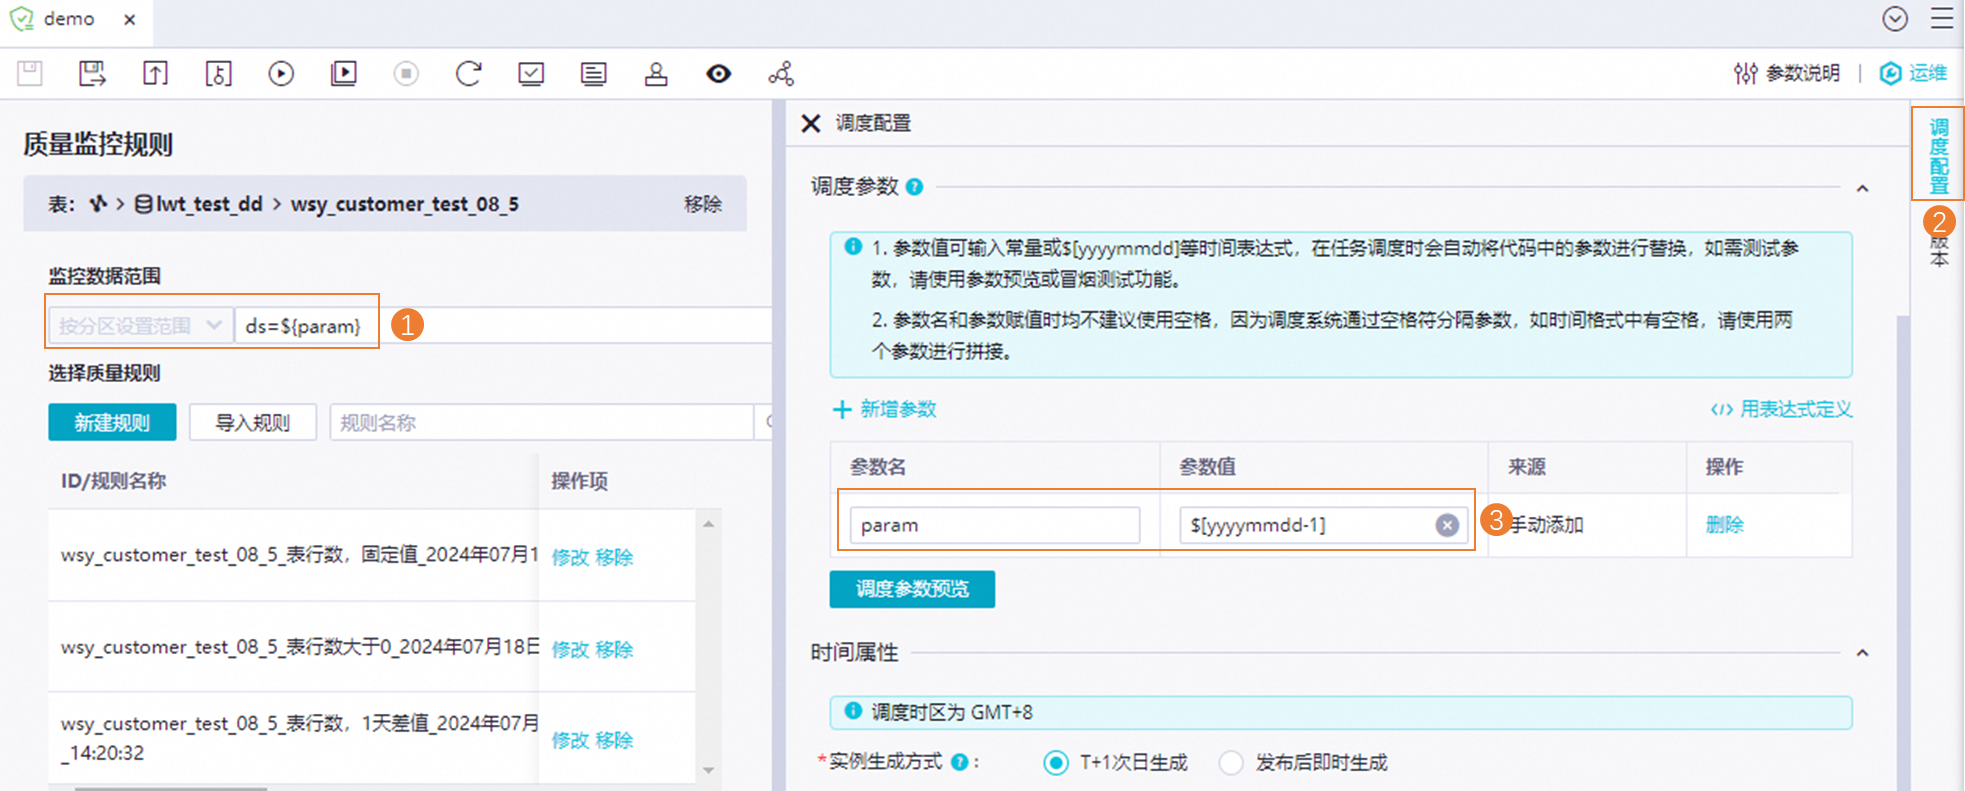Click the help icon beside 实例生成方式
The image size is (1965, 791).
tap(959, 762)
